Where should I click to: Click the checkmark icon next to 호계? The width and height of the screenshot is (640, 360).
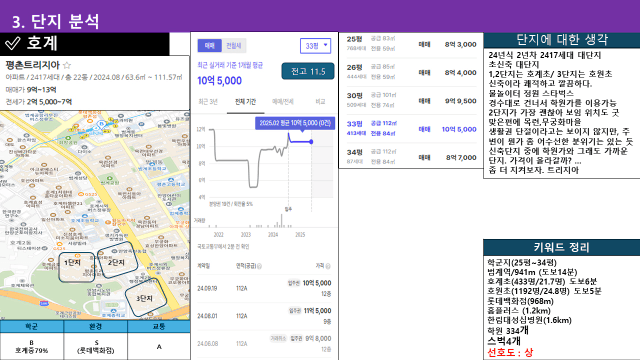tap(12, 43)
